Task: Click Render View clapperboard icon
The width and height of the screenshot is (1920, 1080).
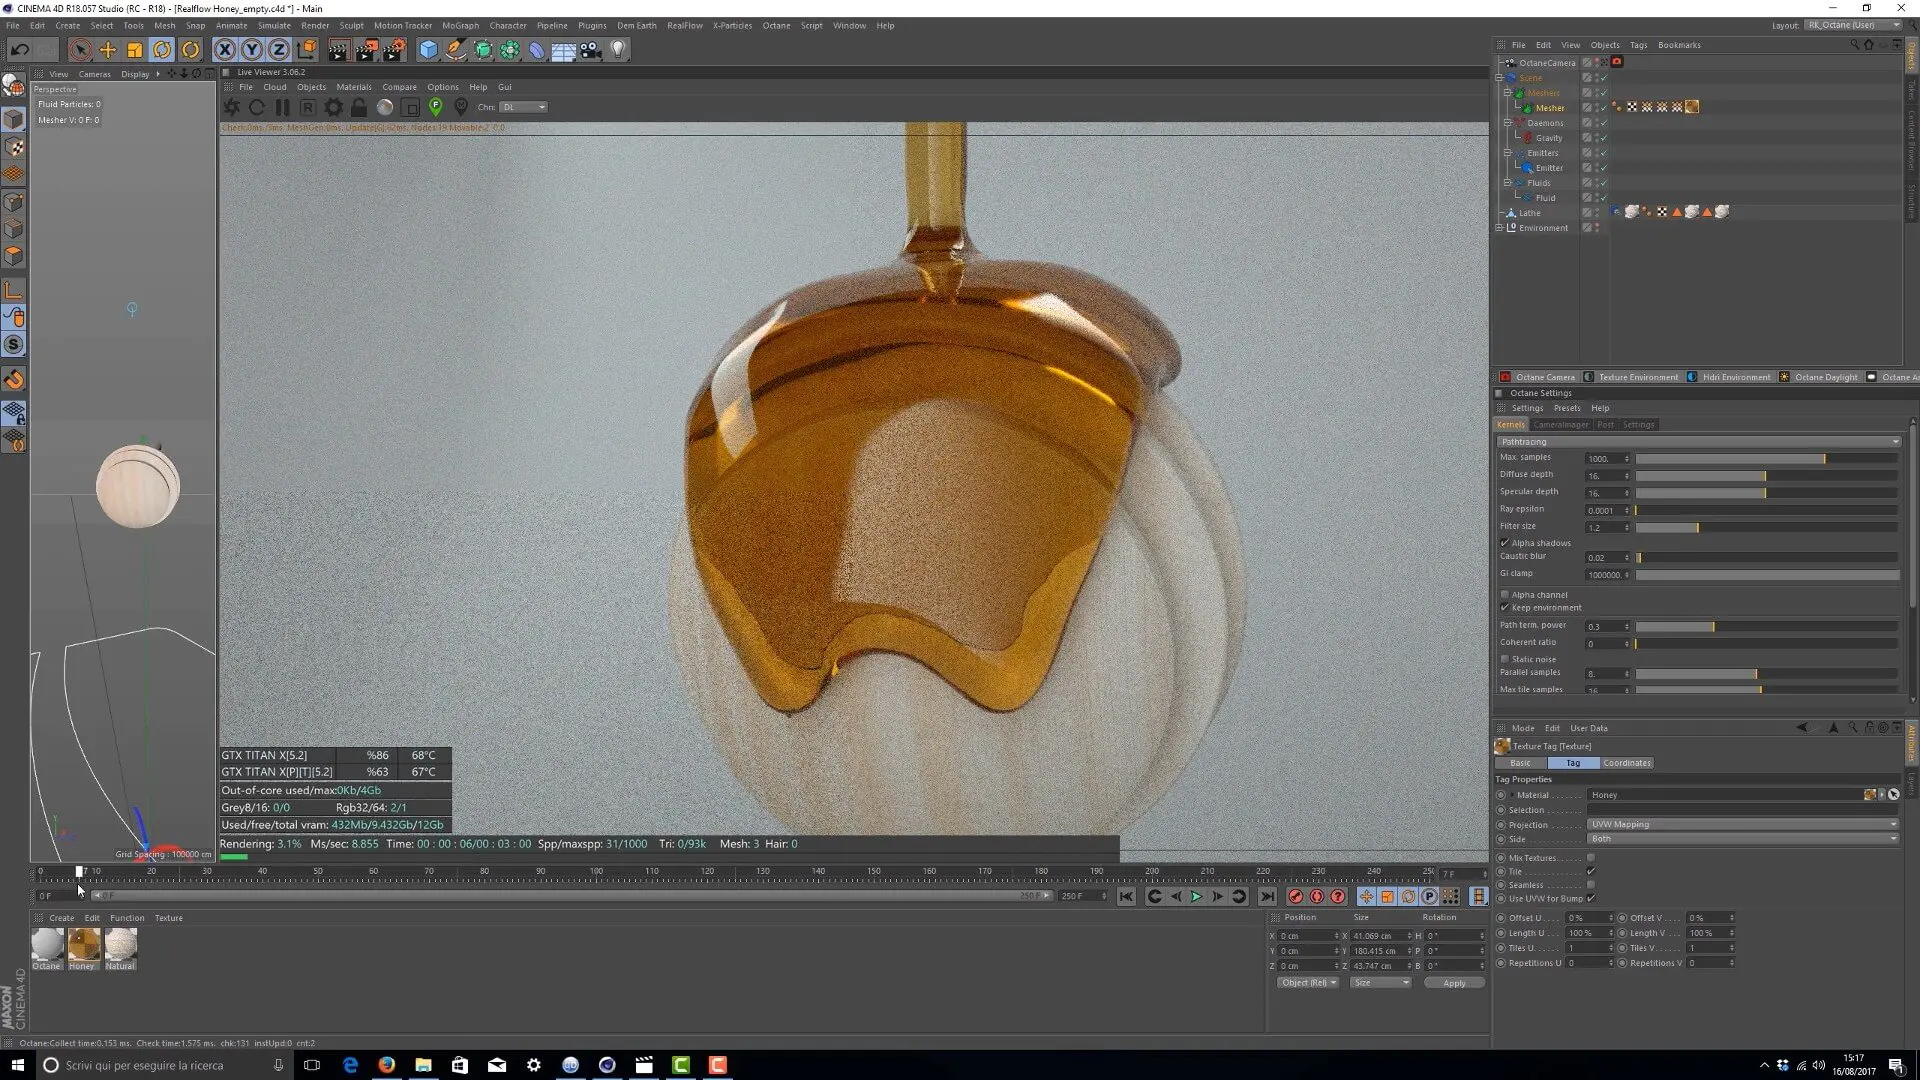Action: pos(339,49)
